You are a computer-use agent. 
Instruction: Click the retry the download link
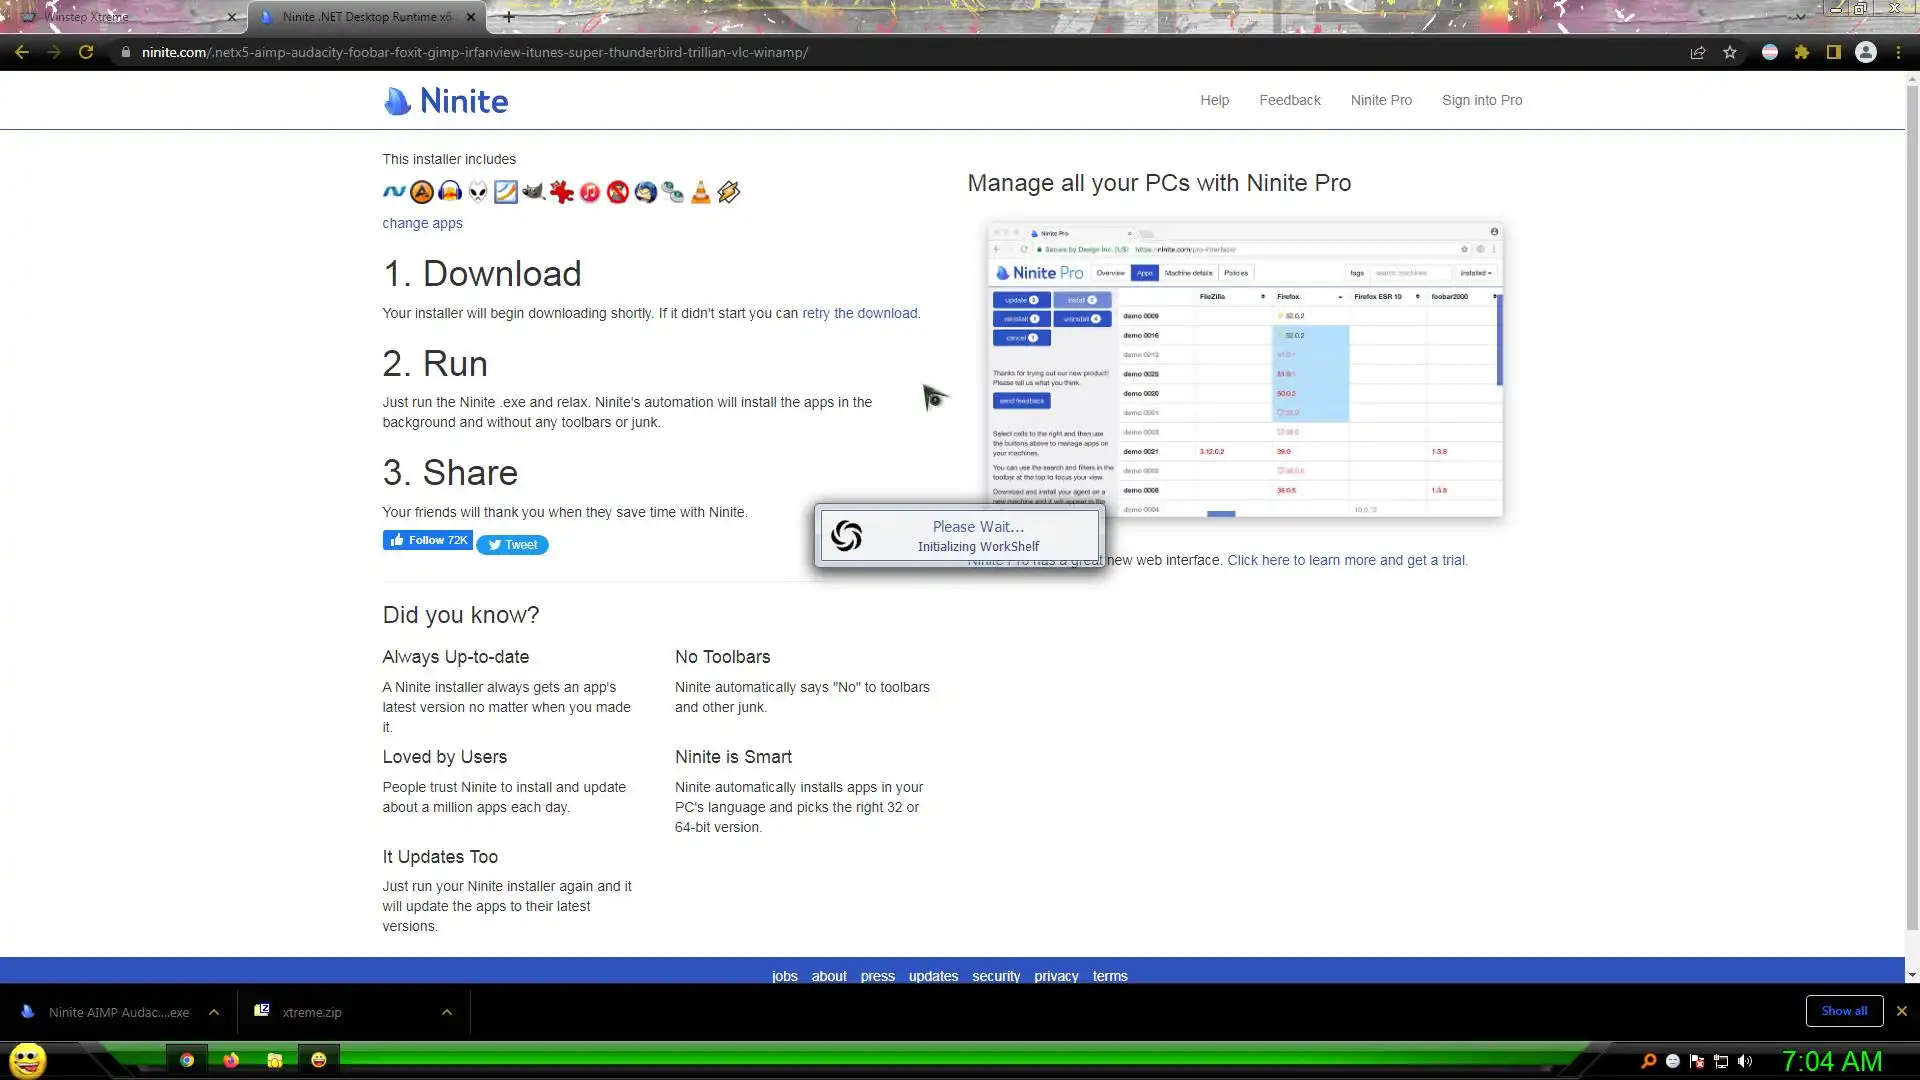pyautogui.click(x=859, y=313)
